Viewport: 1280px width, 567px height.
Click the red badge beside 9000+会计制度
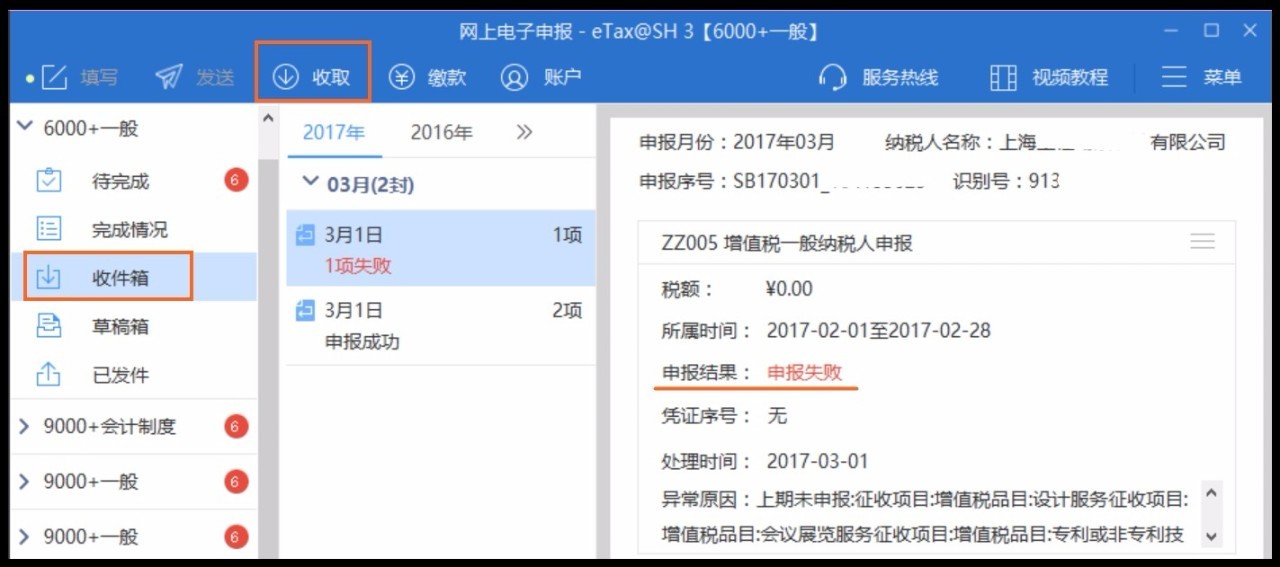pyautogui.click(x=236, y=427)
